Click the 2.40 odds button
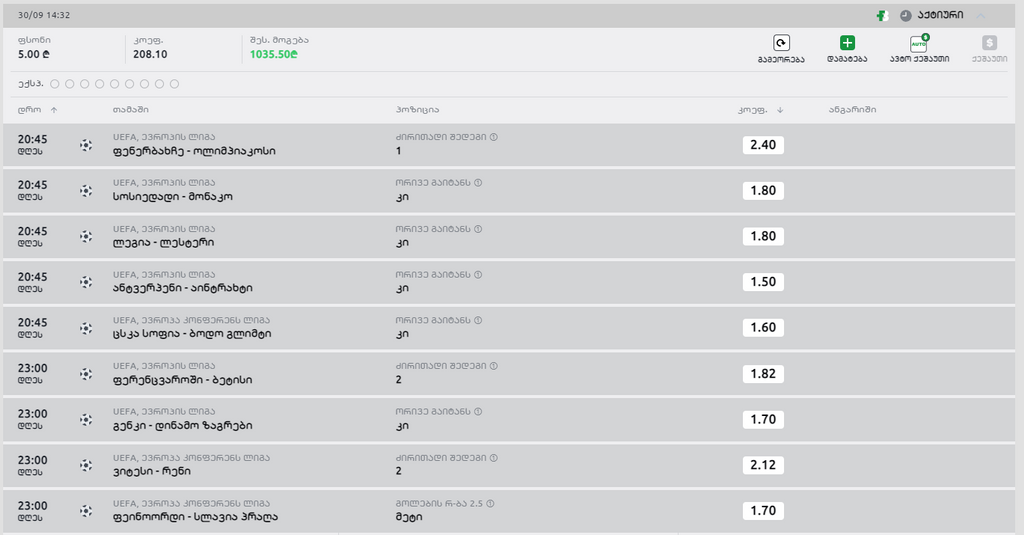Viewport: 1024px width, 535px height. 763,145
